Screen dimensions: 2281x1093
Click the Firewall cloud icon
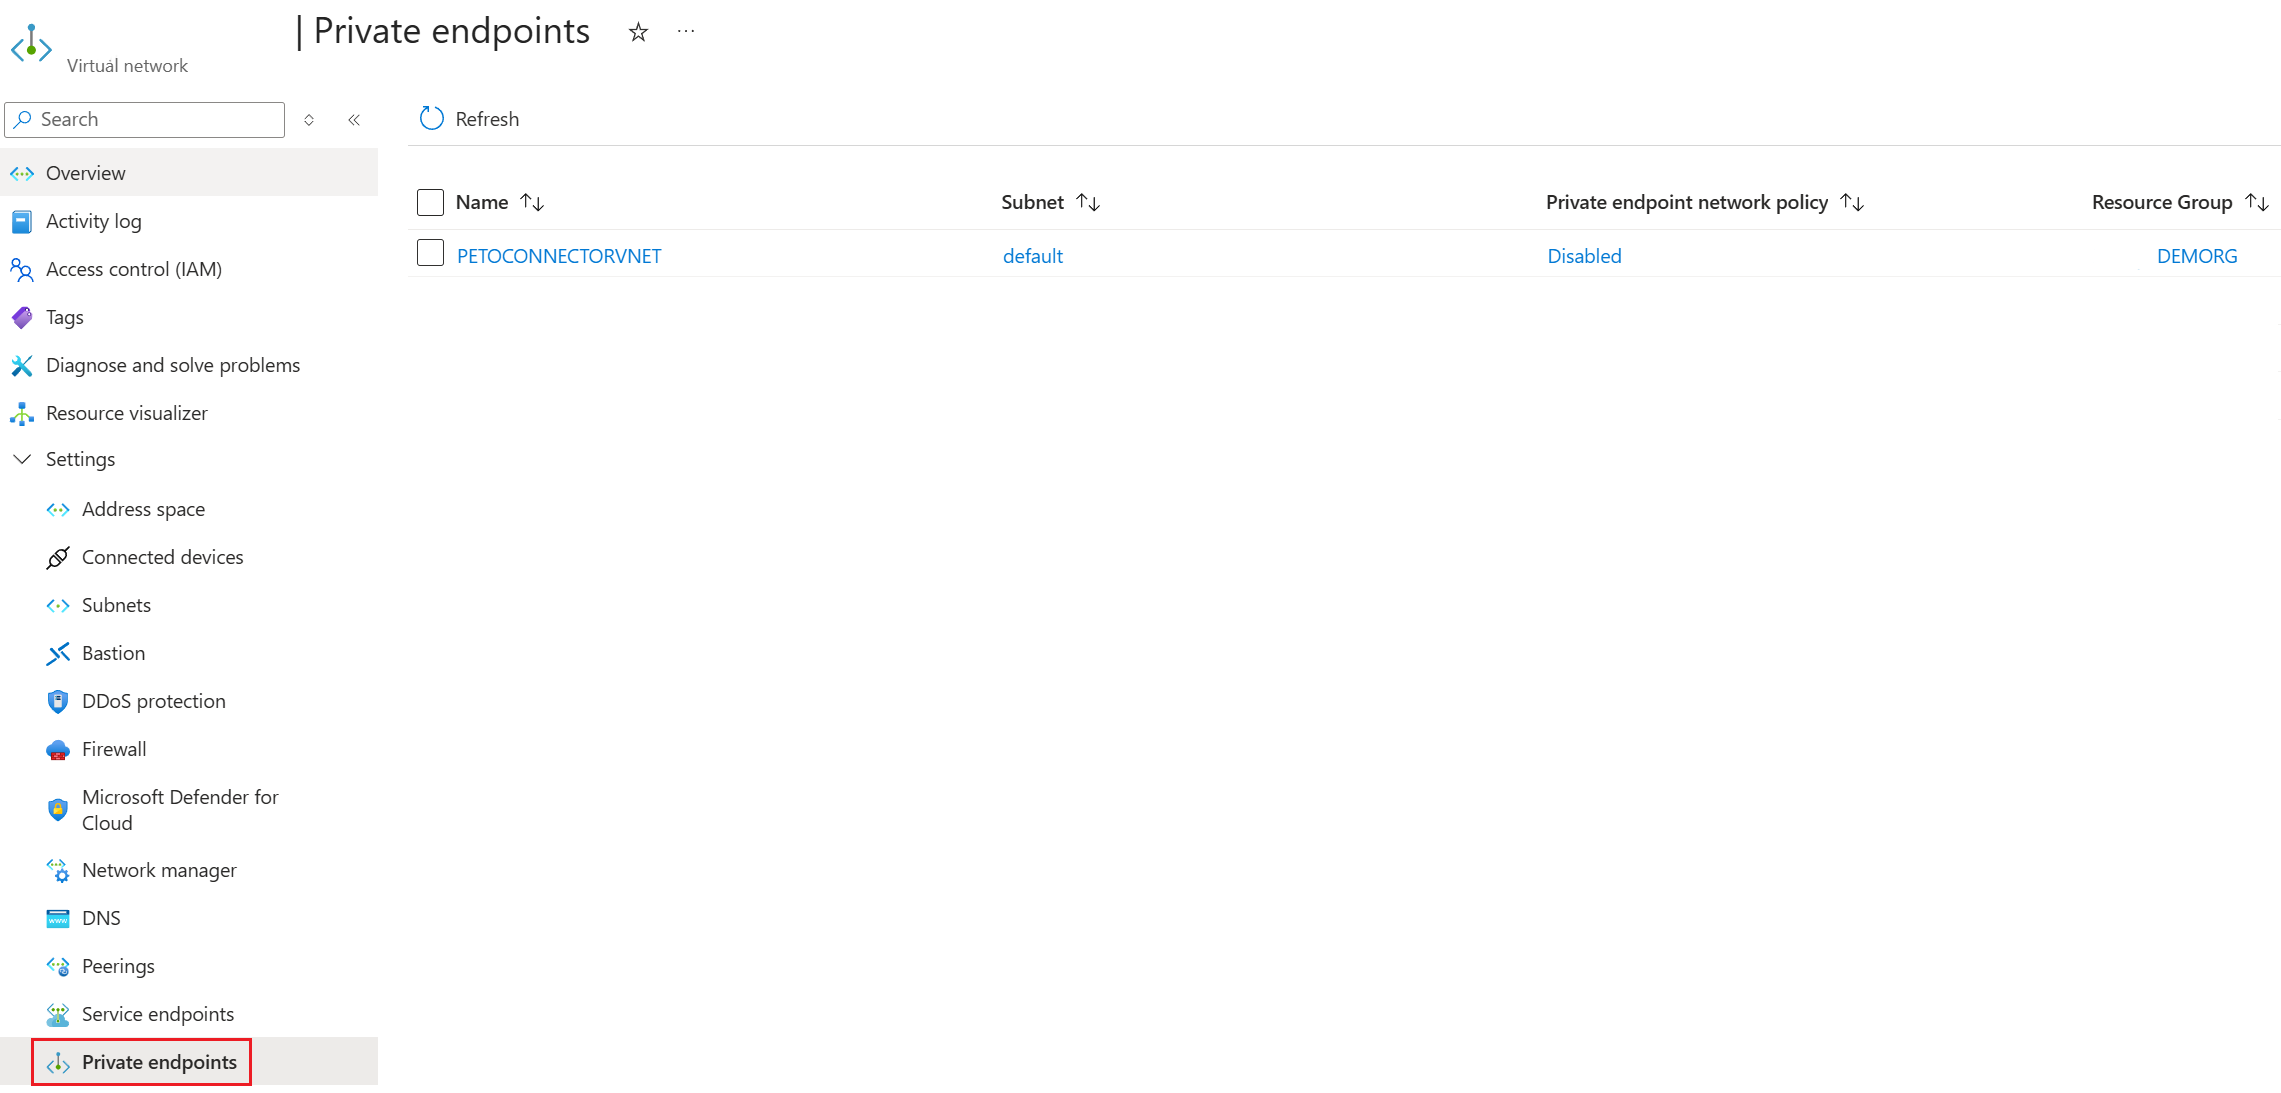tap(58, 749)
